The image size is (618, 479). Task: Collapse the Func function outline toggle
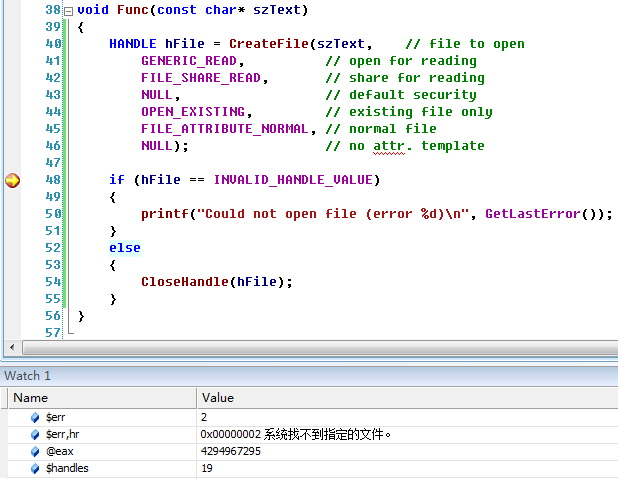click(69, 11)
